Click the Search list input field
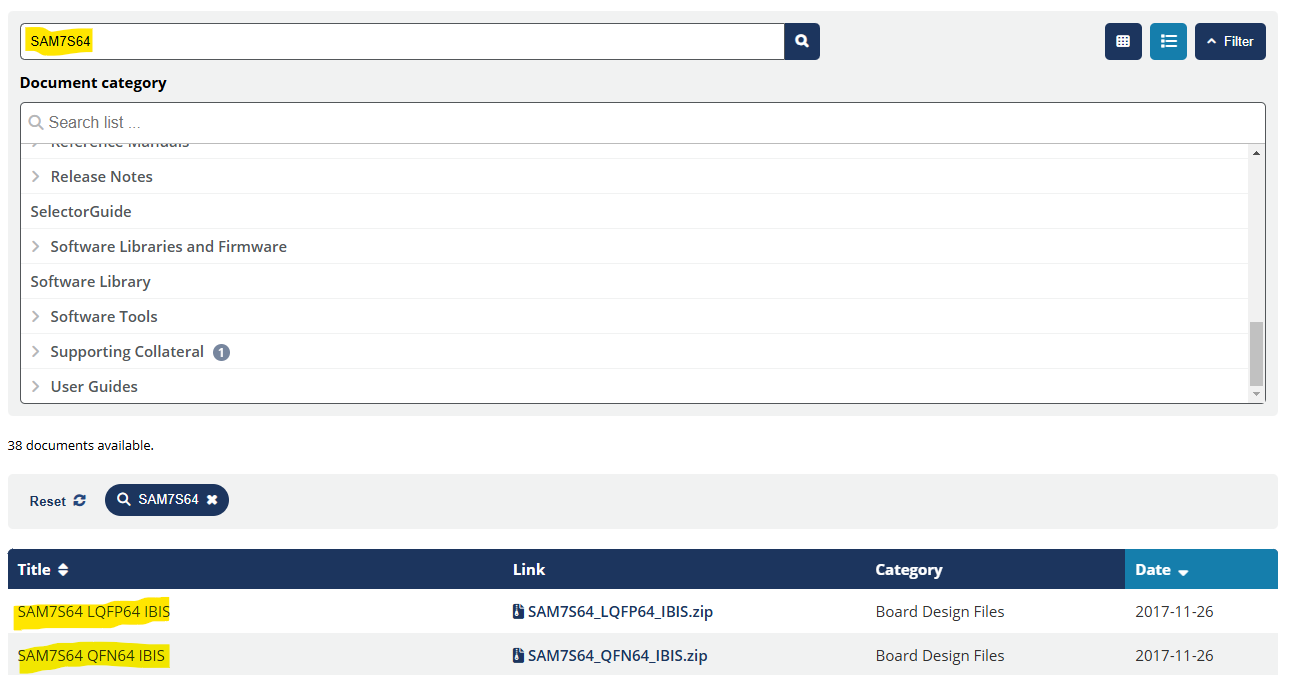 coord(640,123)
